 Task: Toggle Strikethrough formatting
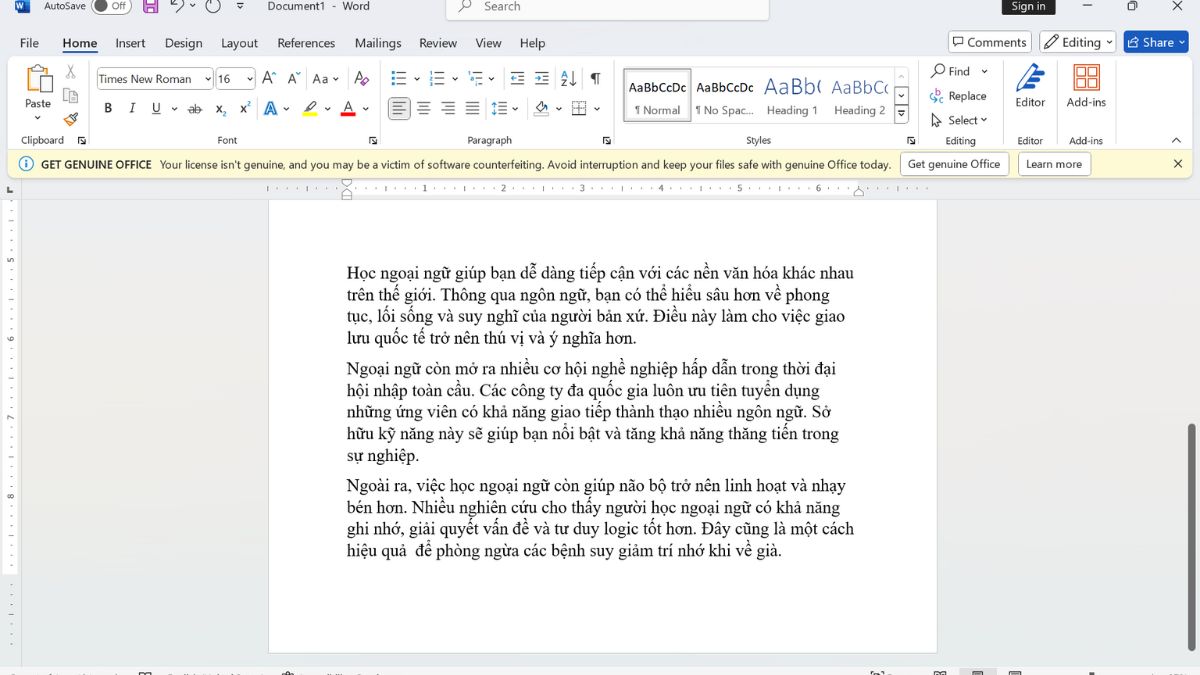click(195, 108)
